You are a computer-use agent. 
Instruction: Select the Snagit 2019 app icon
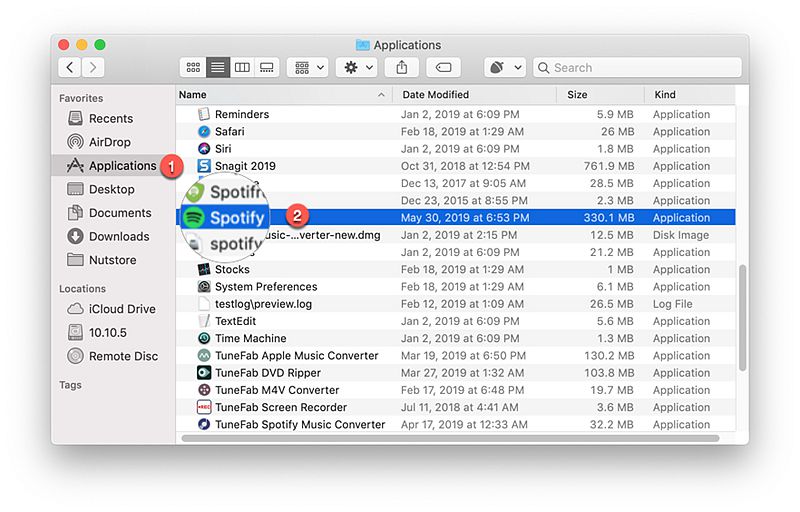[x=204, y=166]
